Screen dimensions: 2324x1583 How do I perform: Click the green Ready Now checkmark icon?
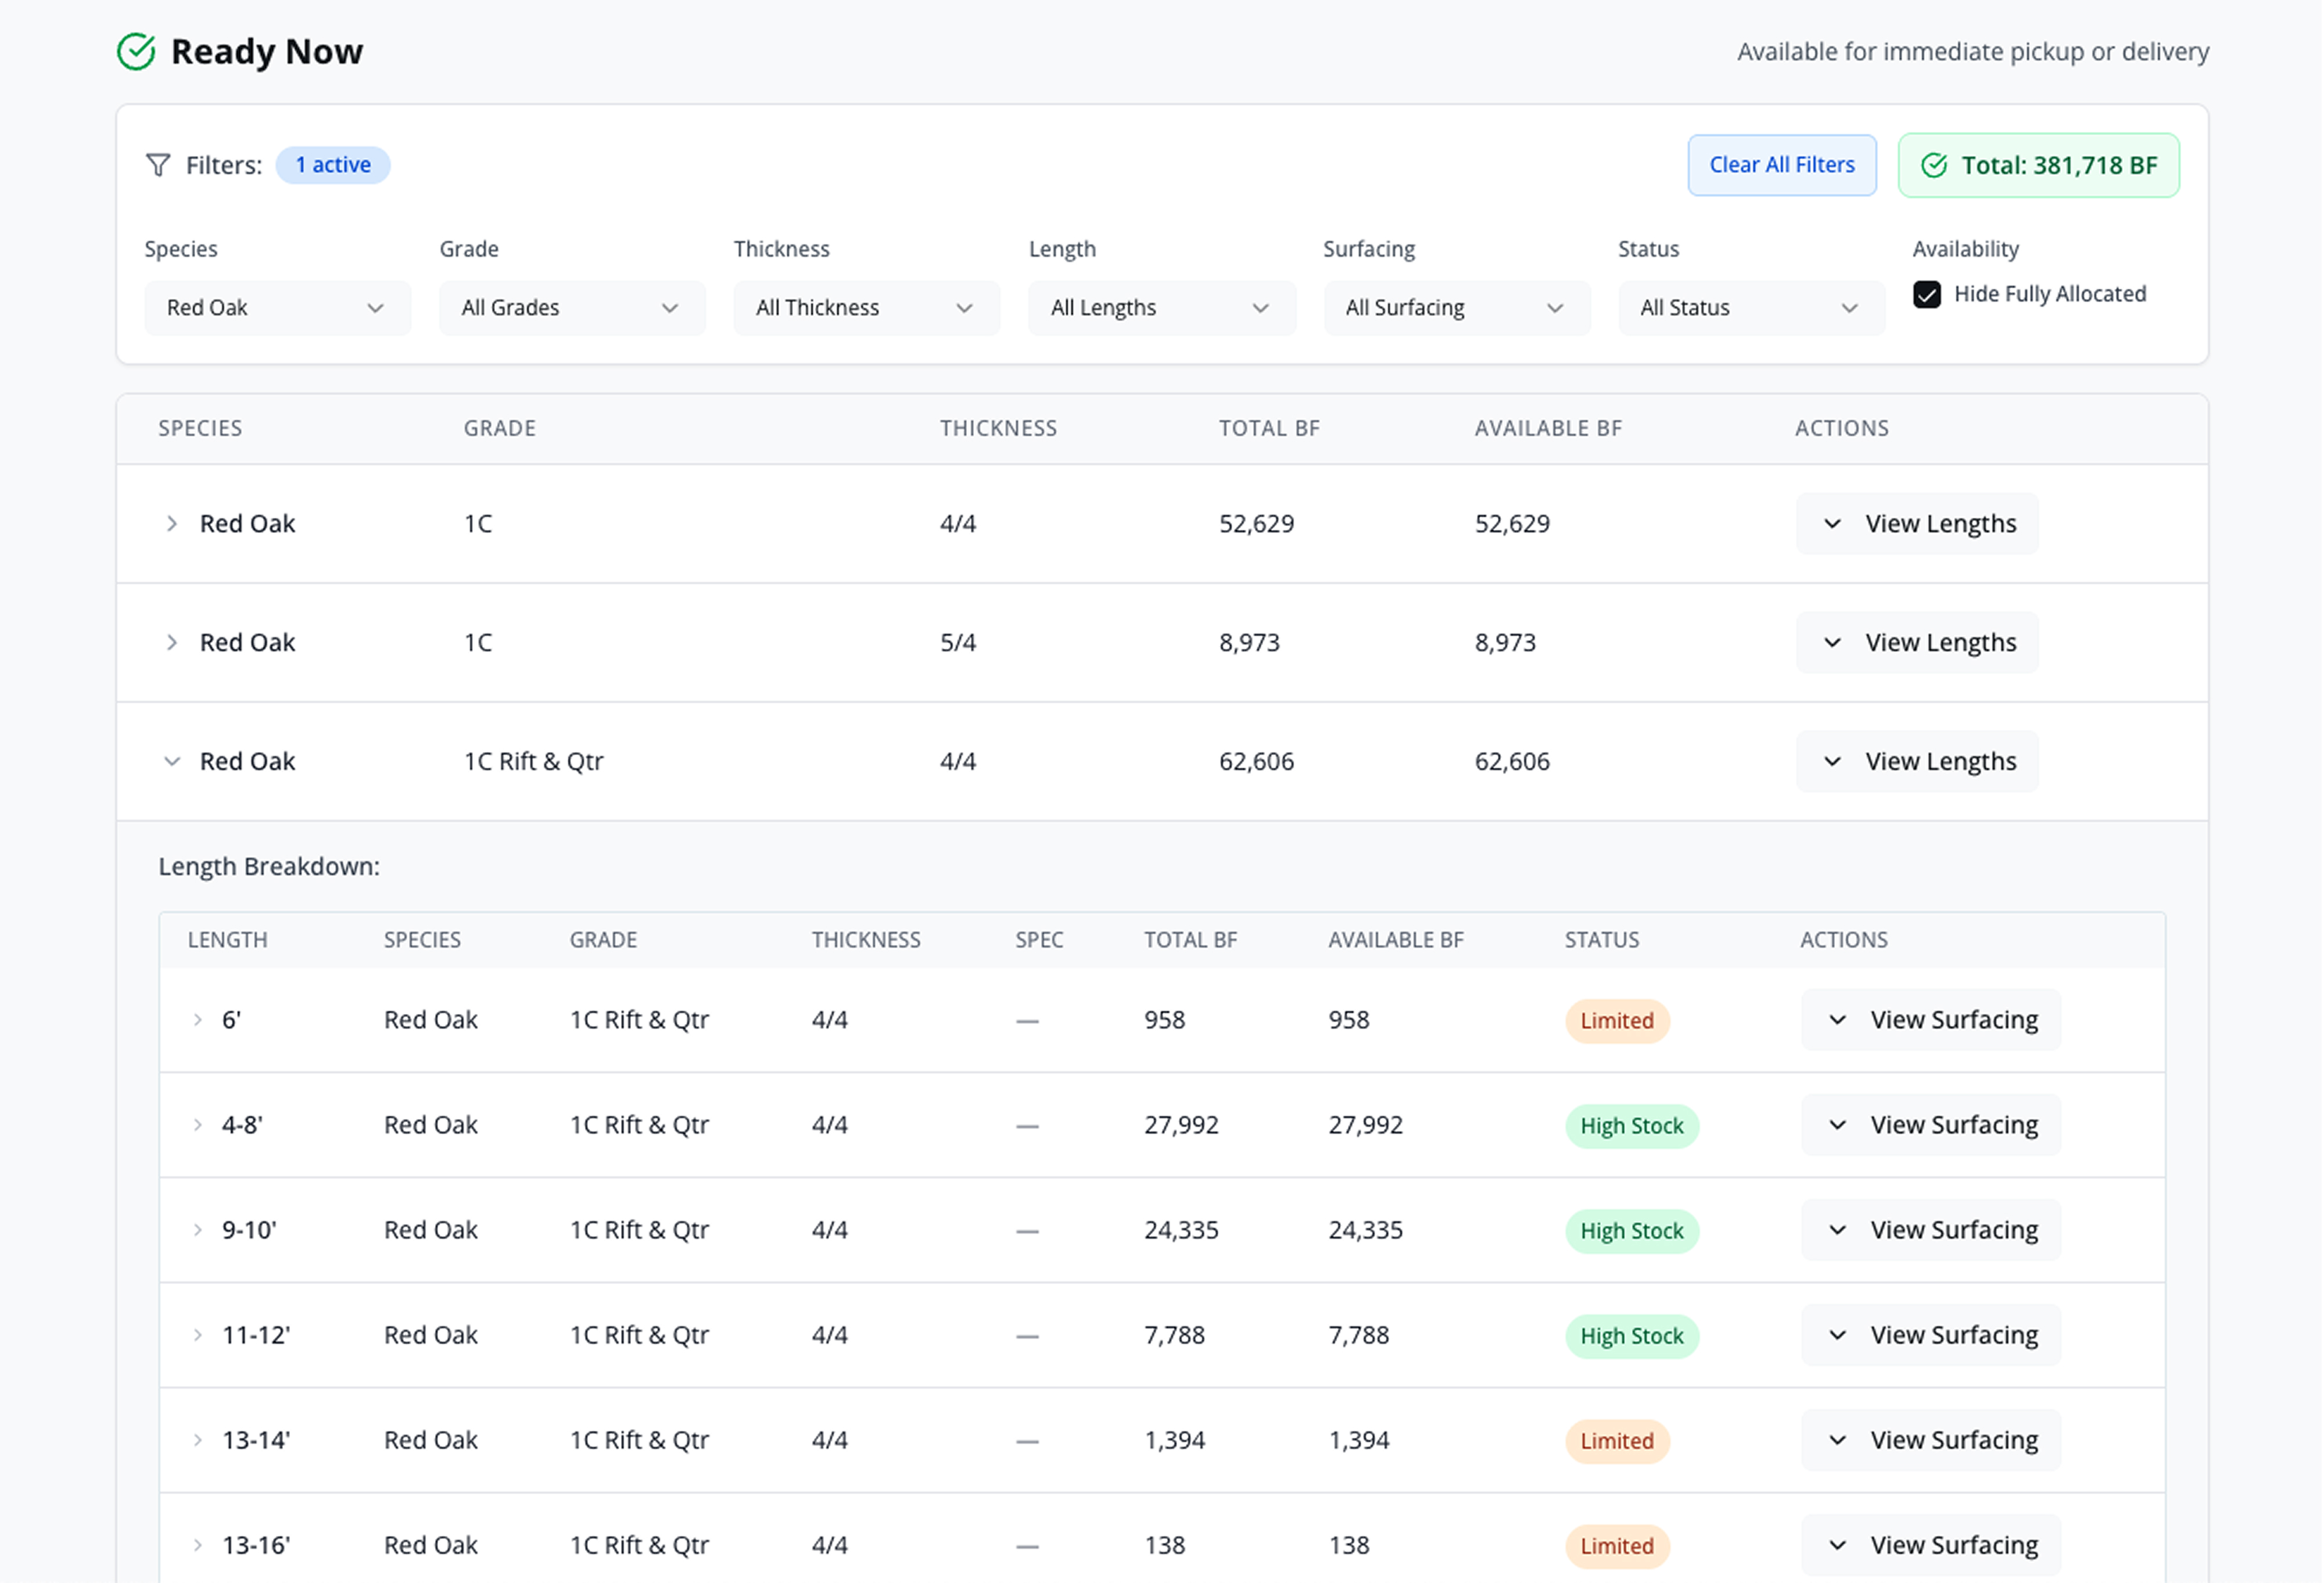[136, 52]
